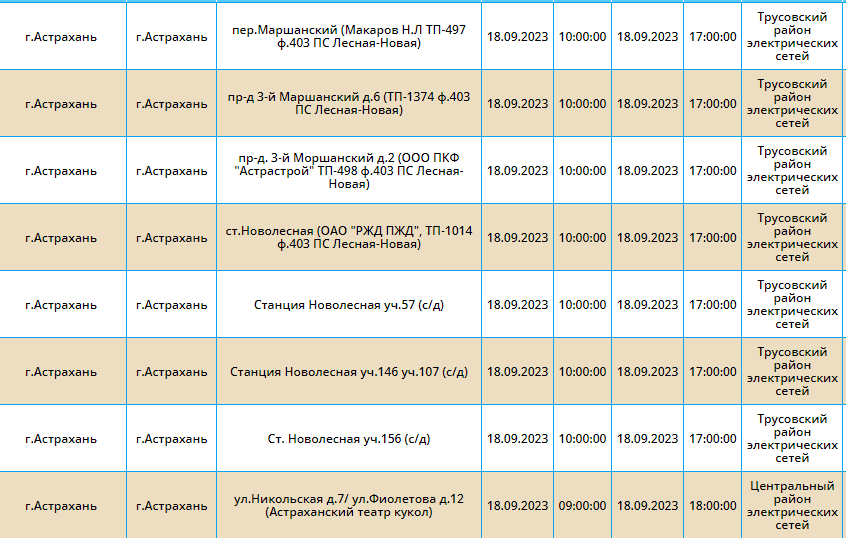This screenshot has height=538, width=846.
Task: Select date before 10:00:00 in Астрастрой ТП-498 row
Action: click(x=517, y=171)
